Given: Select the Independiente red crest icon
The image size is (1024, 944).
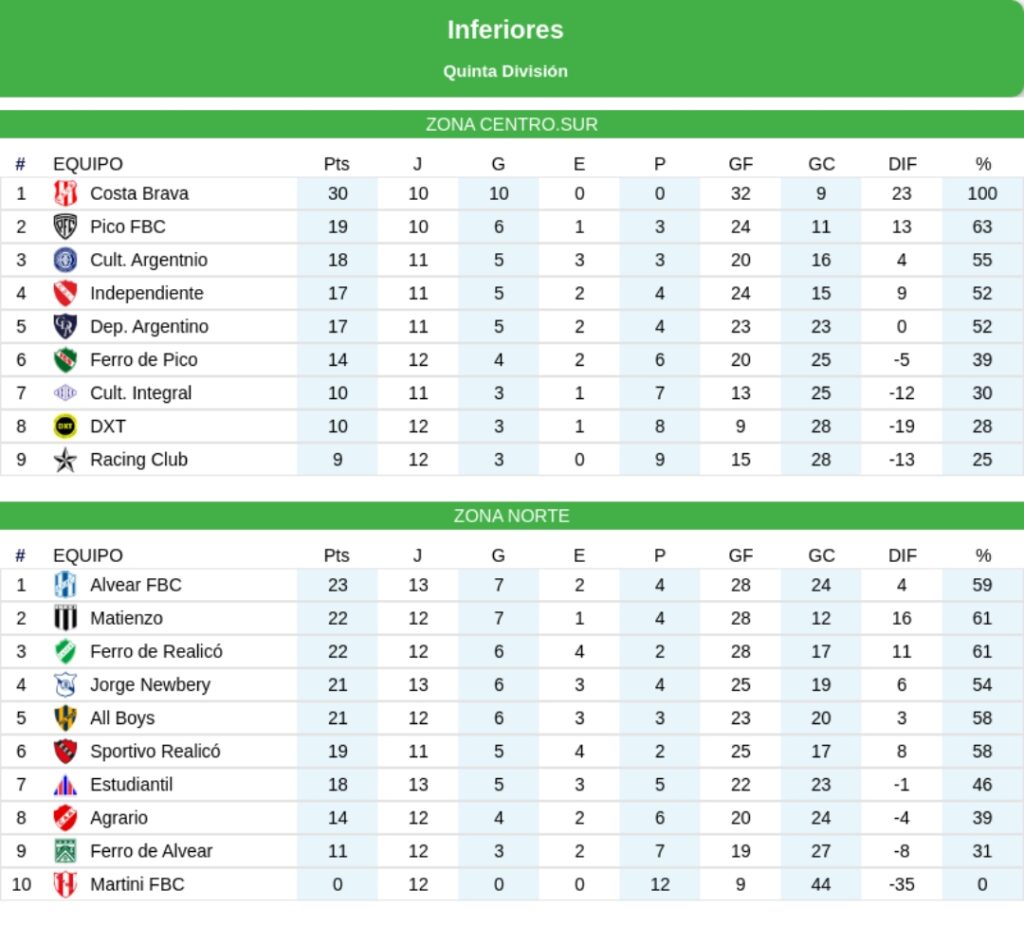Looking at the screenshot, I should (65, 293).
